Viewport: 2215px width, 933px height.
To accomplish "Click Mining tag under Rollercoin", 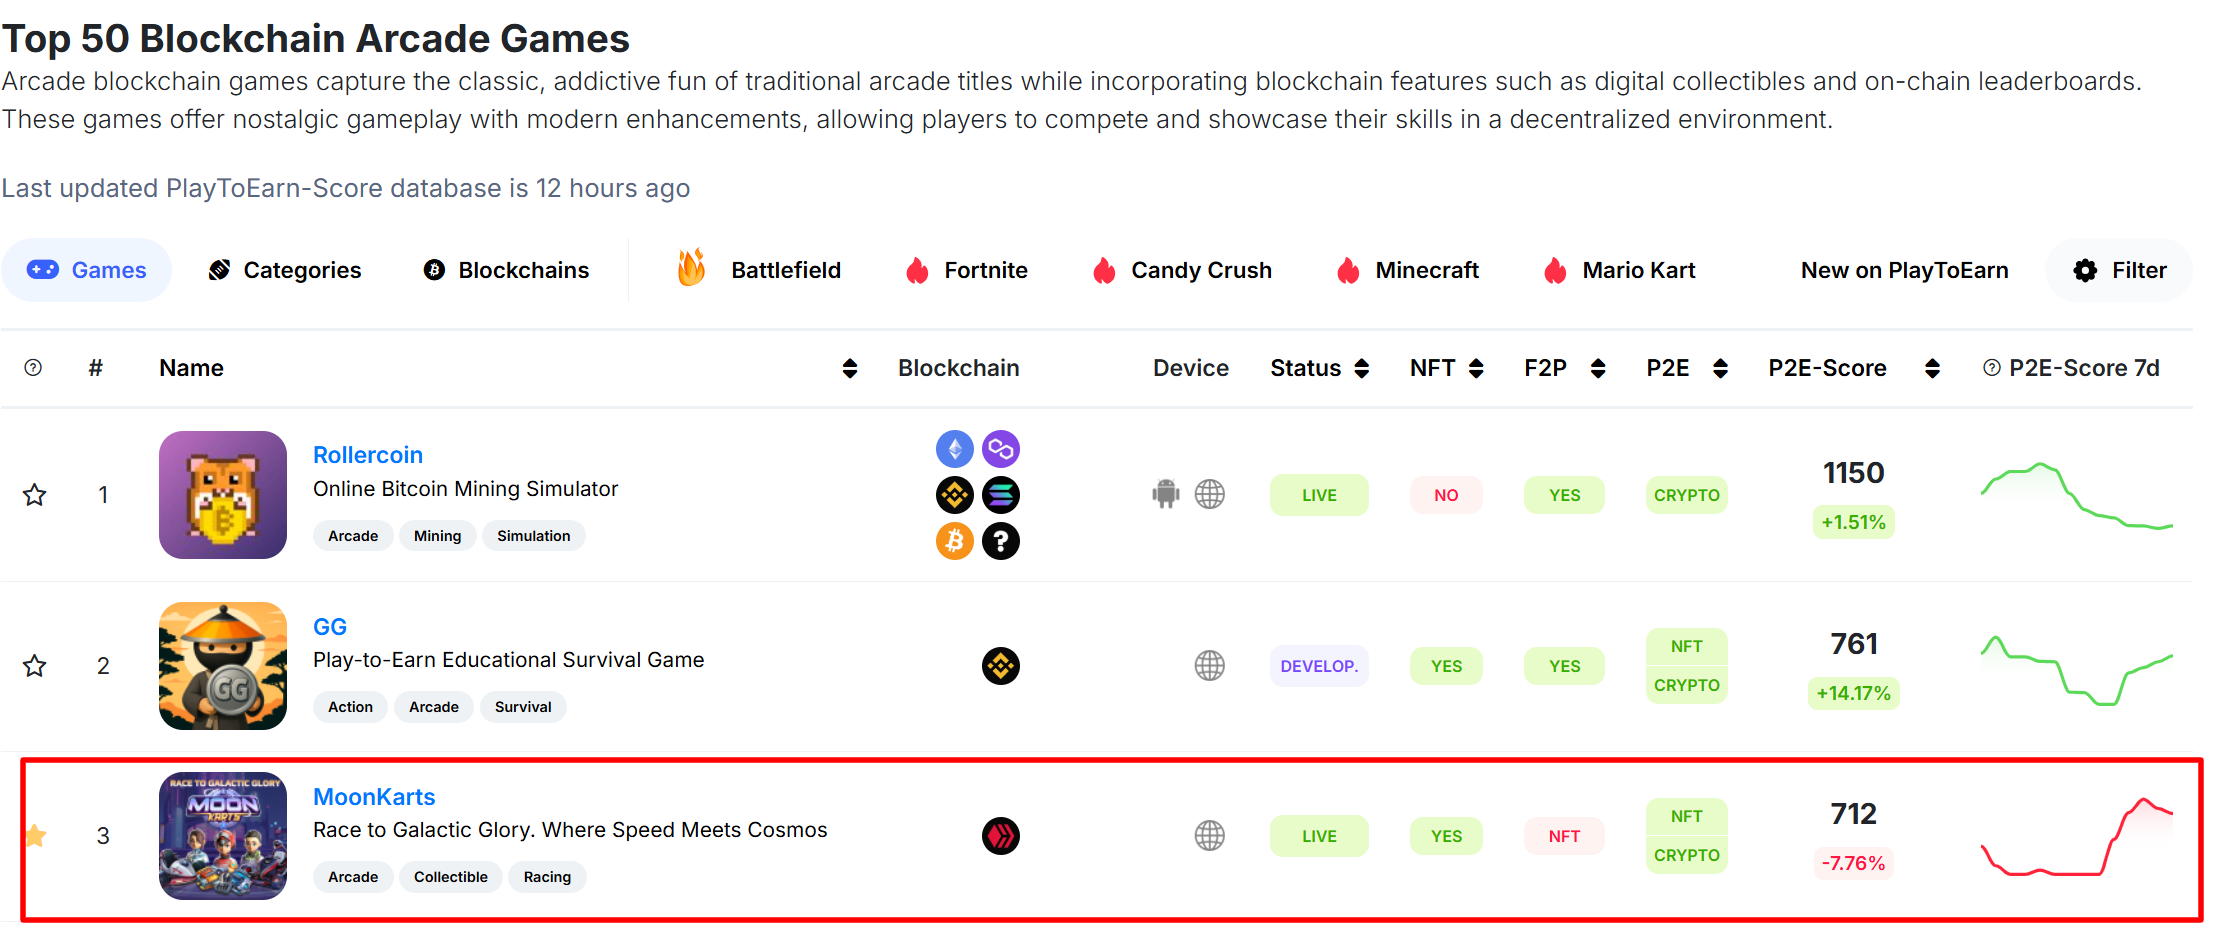I will pos(437,536).
